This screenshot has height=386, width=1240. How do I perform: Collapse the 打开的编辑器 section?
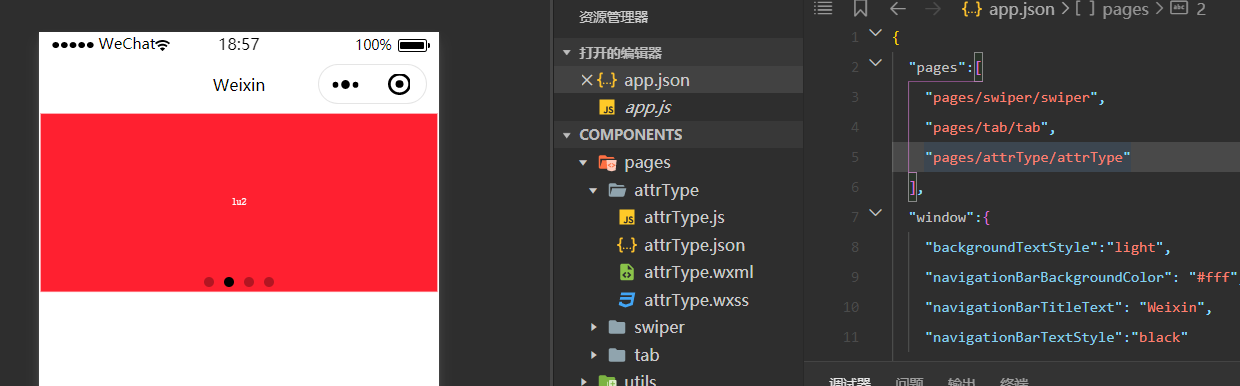(x=567, y=53)
